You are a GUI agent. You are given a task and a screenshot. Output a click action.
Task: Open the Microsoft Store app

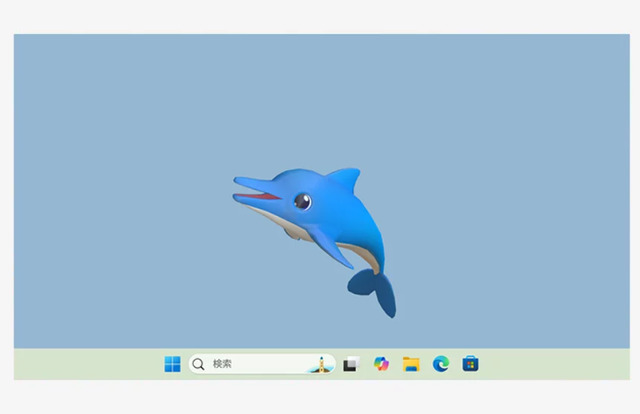coord(470,364)
